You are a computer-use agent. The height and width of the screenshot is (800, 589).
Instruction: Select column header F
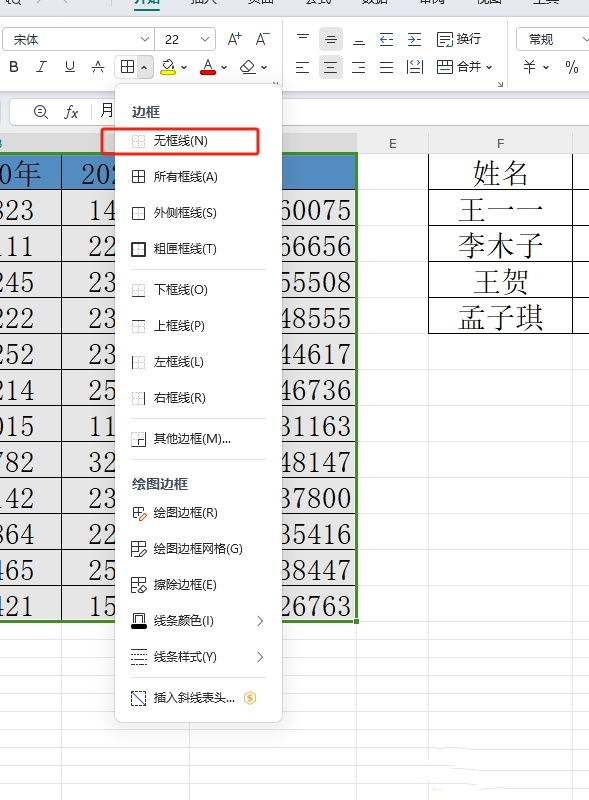pyautogui.click(x=500, y=143)
